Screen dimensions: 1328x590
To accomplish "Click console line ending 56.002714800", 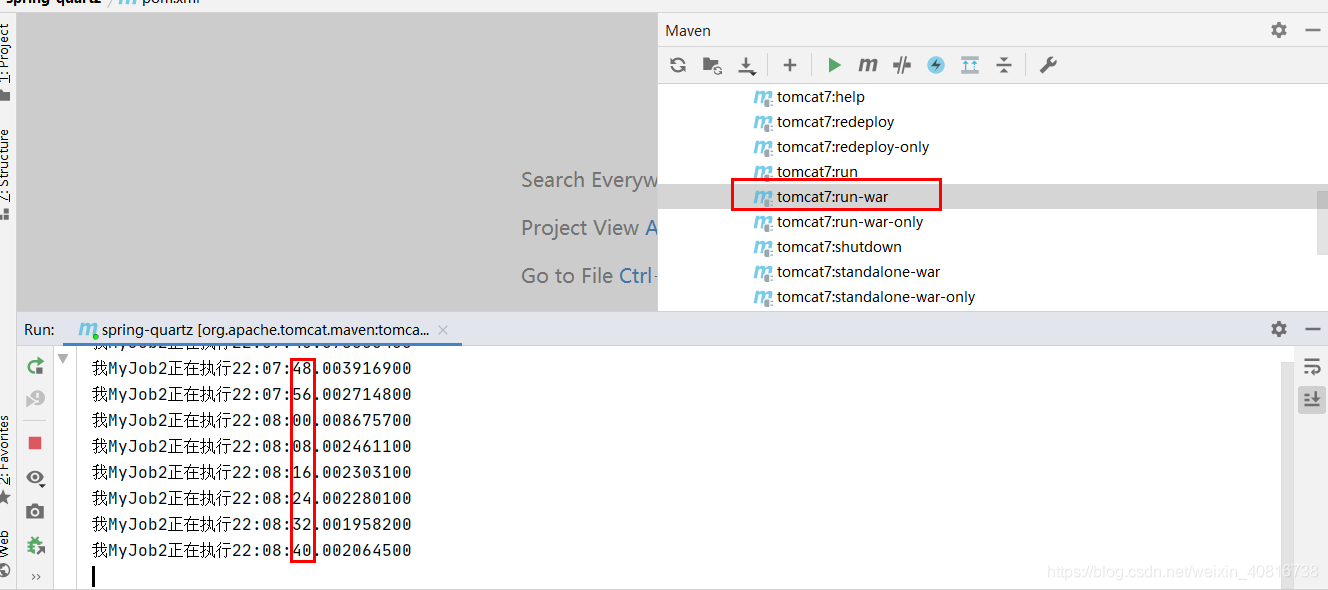I will pyautogui.click(x=252, y=395).
